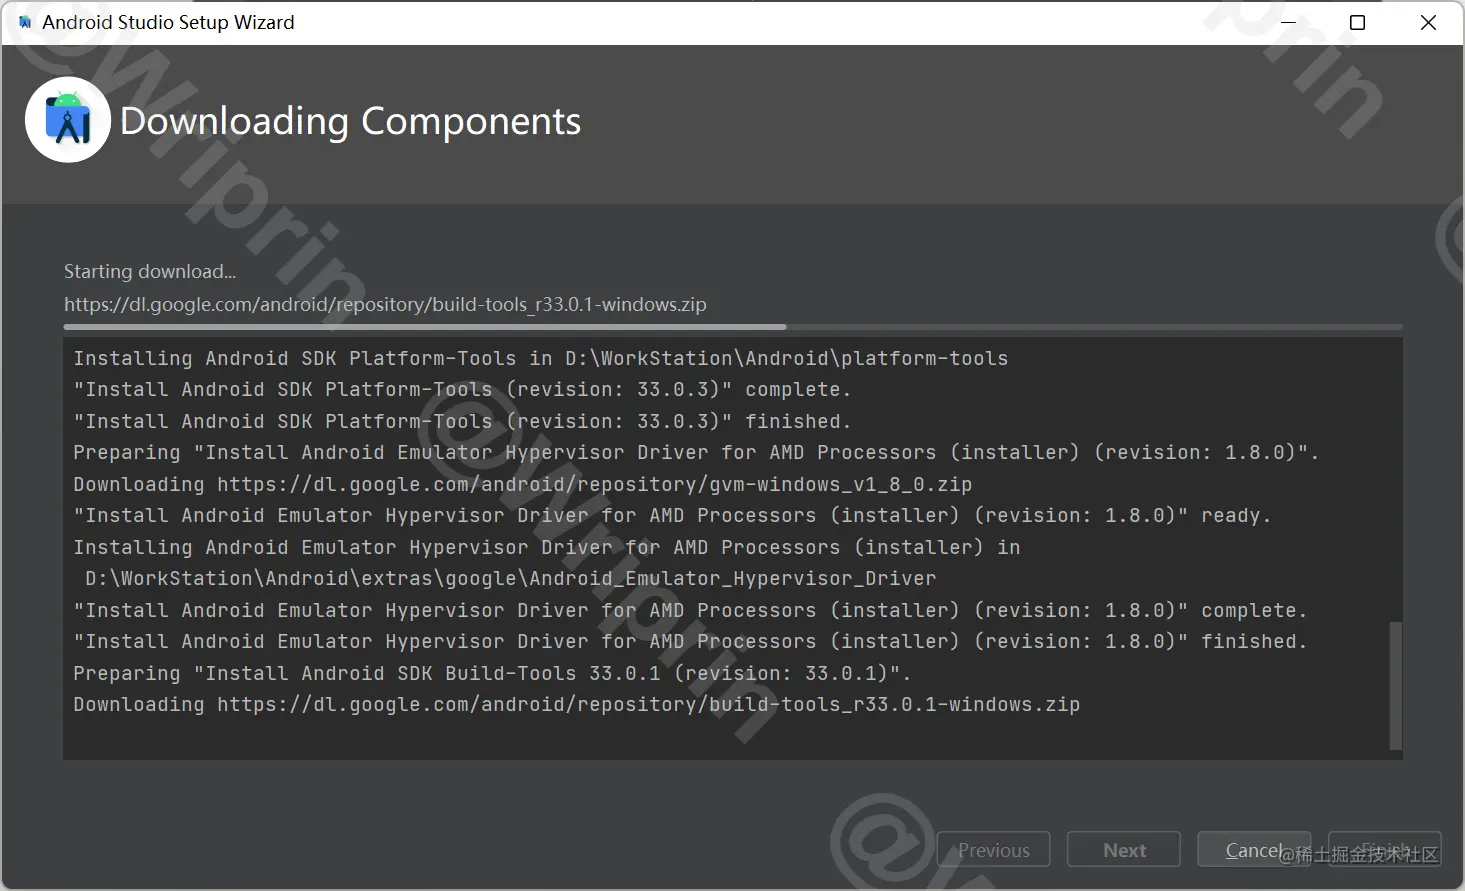Maximize the Setup Wizard window

1357,22
